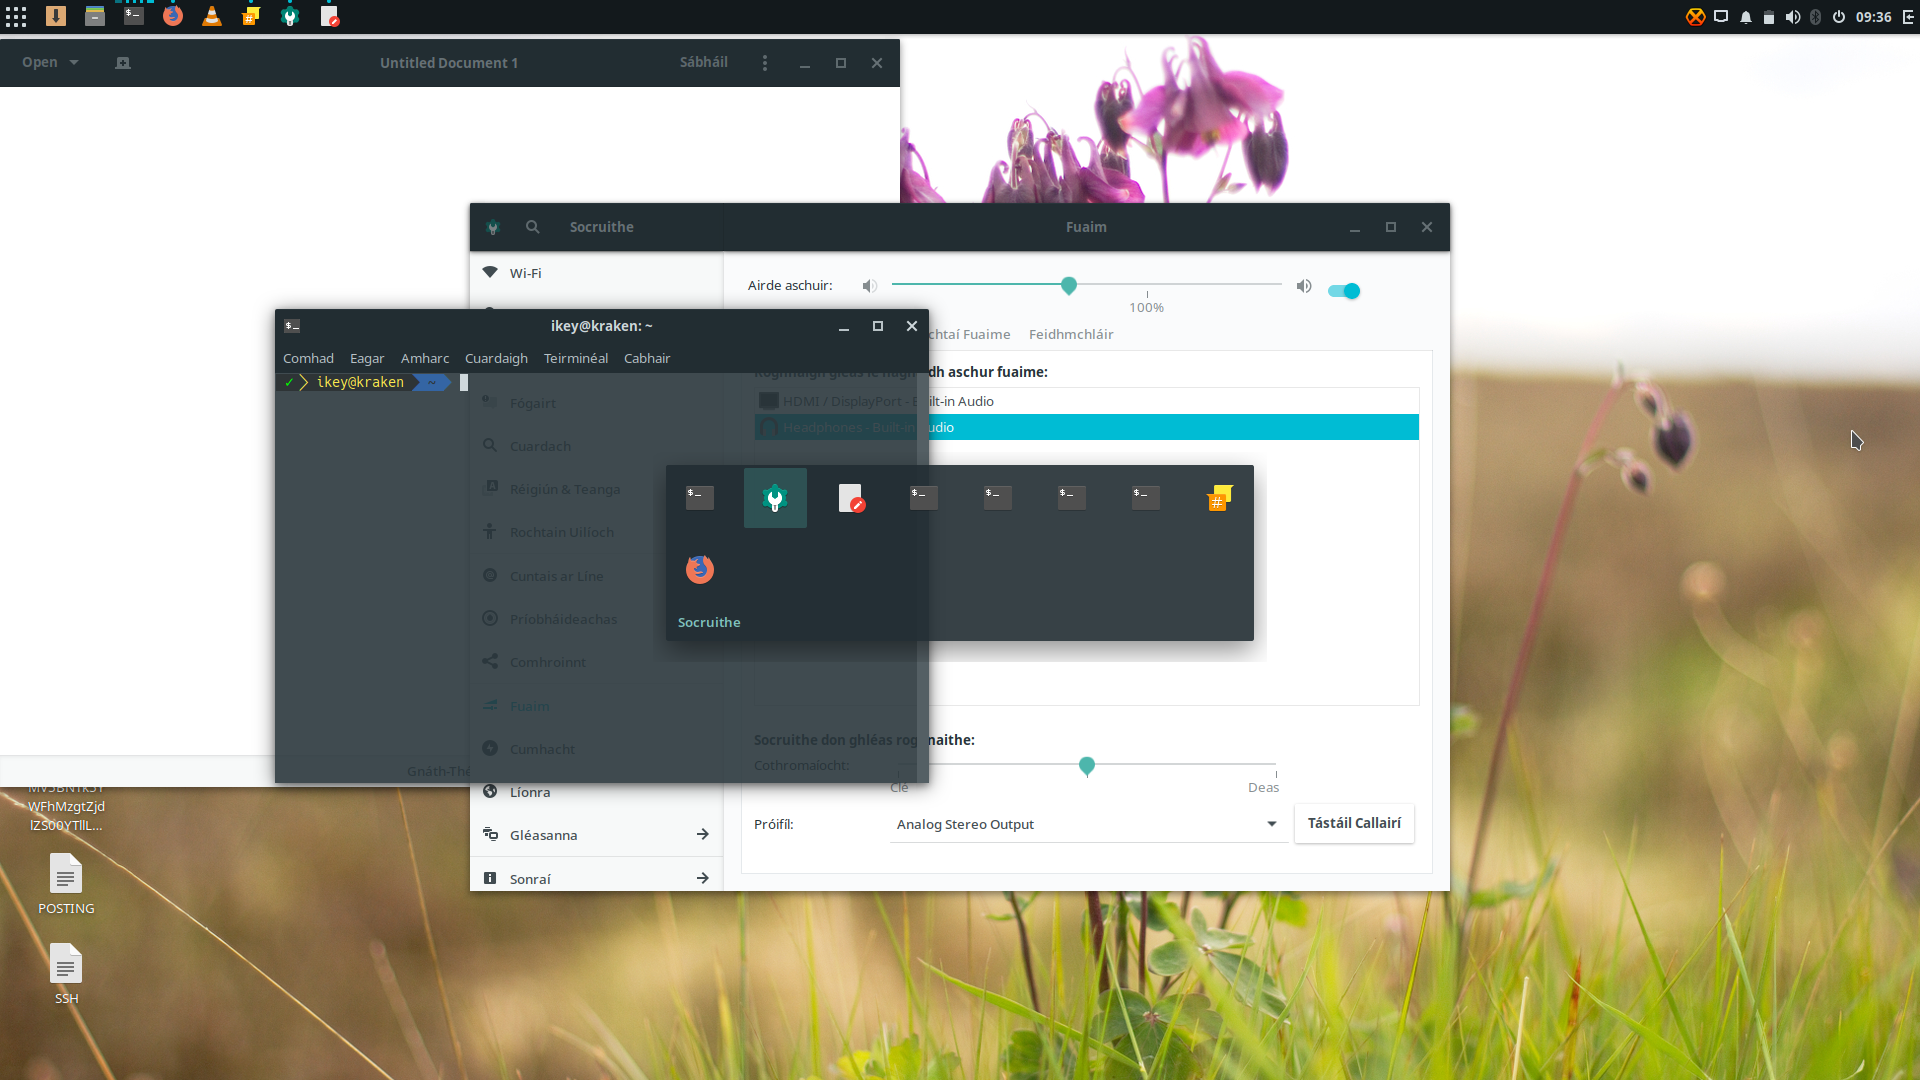This screenshot has width=1920, height=1080.
Task: Select the POSTING file on the desktop
Action: (66, 884)
